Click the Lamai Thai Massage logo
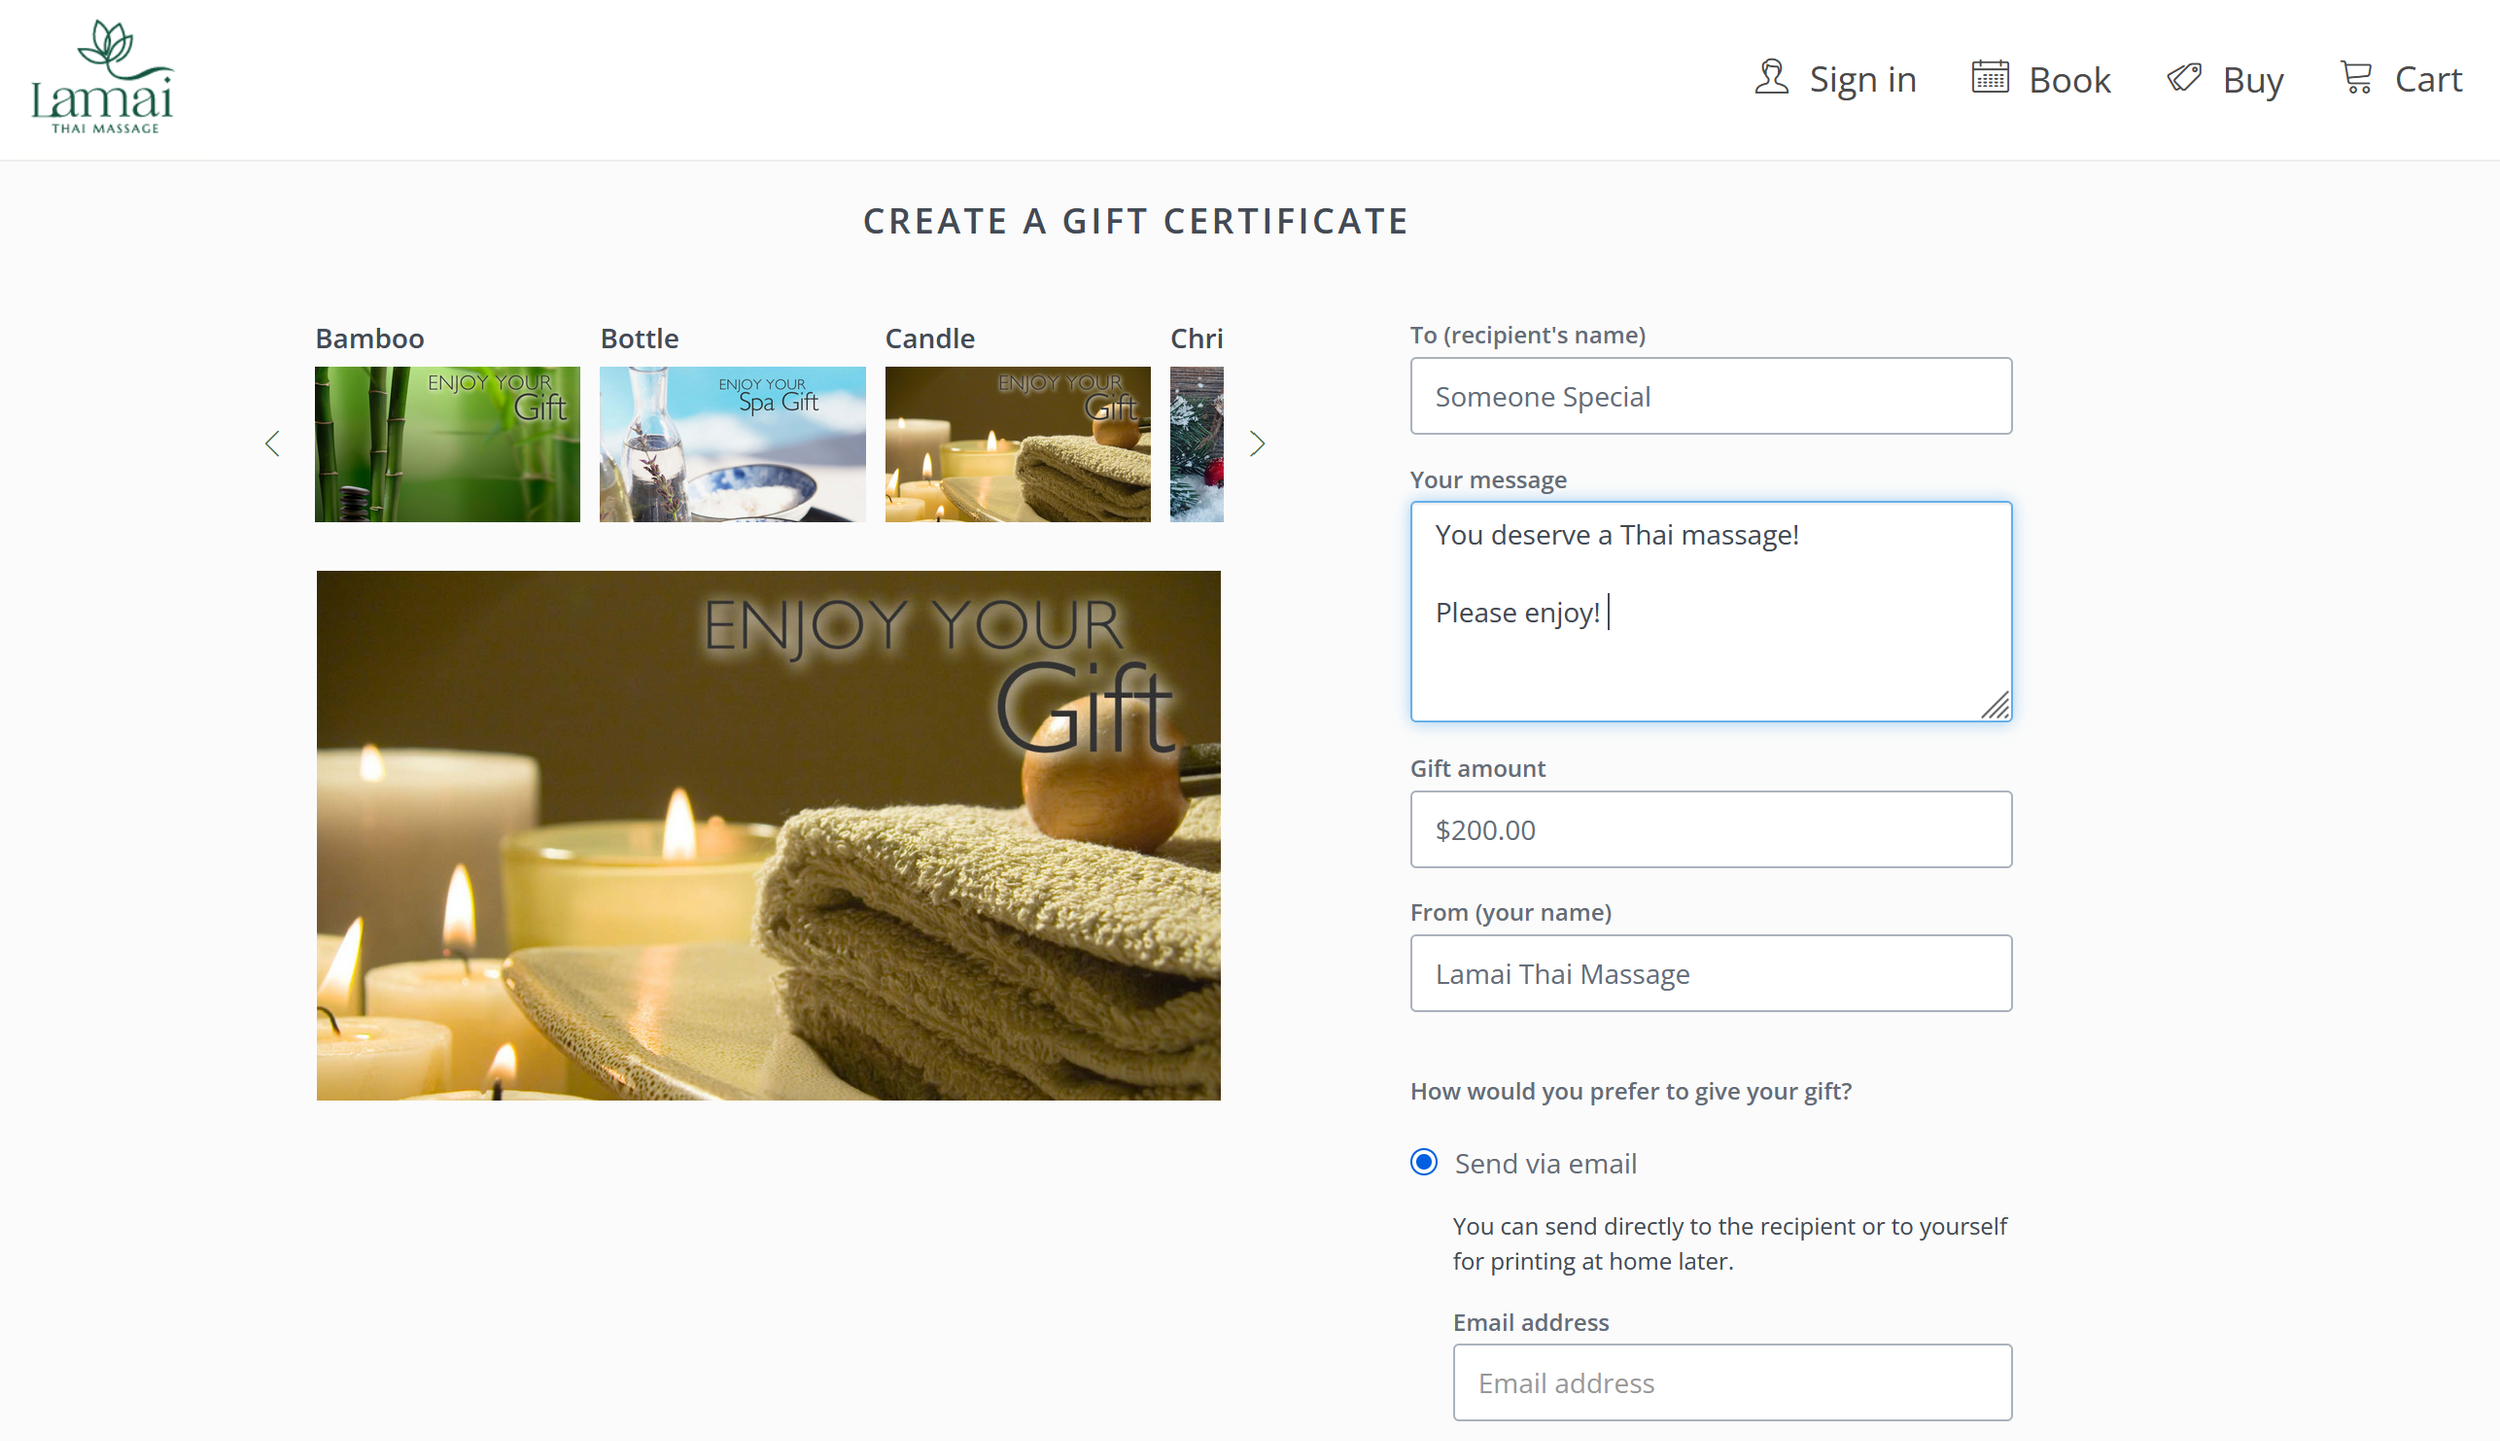The image size is (2500, 1441). [x=102, y=78]
